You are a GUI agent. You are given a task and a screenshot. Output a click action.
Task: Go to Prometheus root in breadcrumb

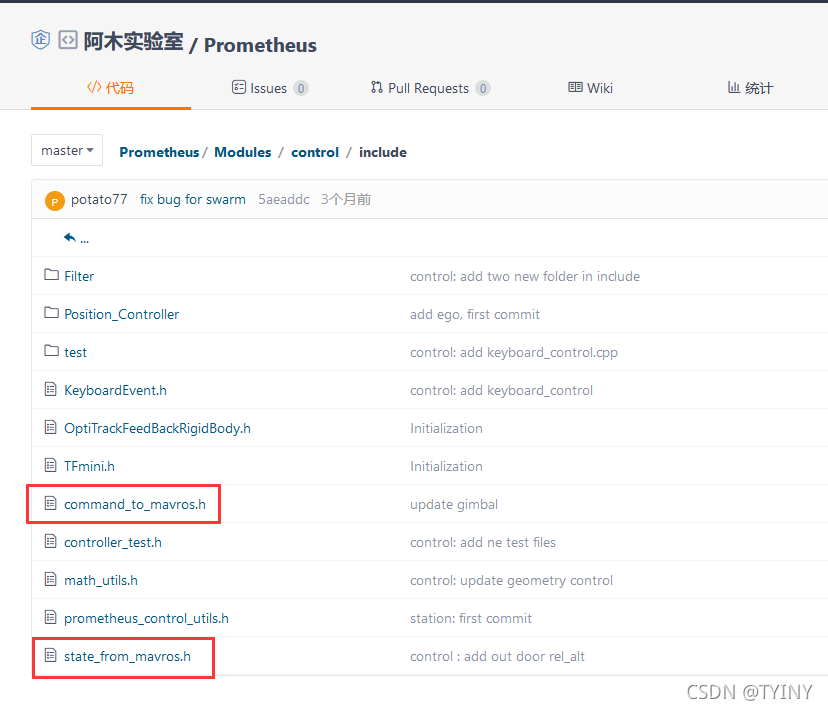click(x=159, y=153)
